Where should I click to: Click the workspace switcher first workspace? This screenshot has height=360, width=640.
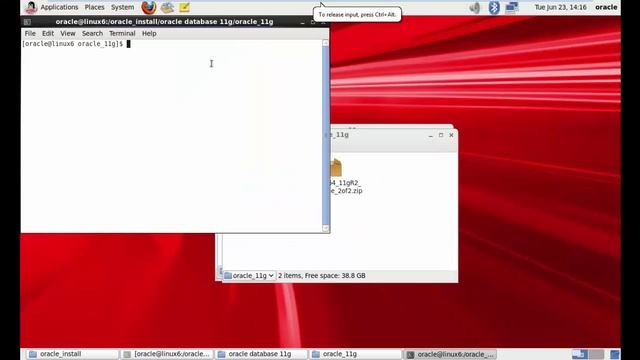(x=579, y=354)
